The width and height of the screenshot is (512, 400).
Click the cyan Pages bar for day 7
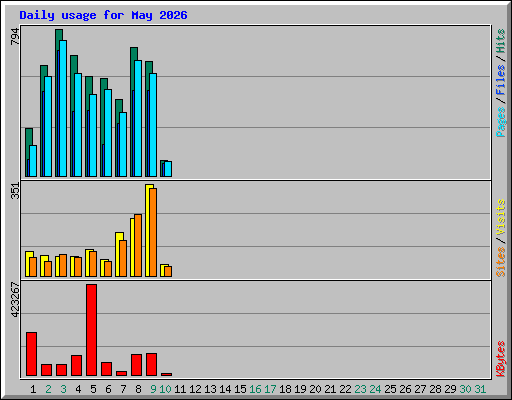[x=123, y=144]
